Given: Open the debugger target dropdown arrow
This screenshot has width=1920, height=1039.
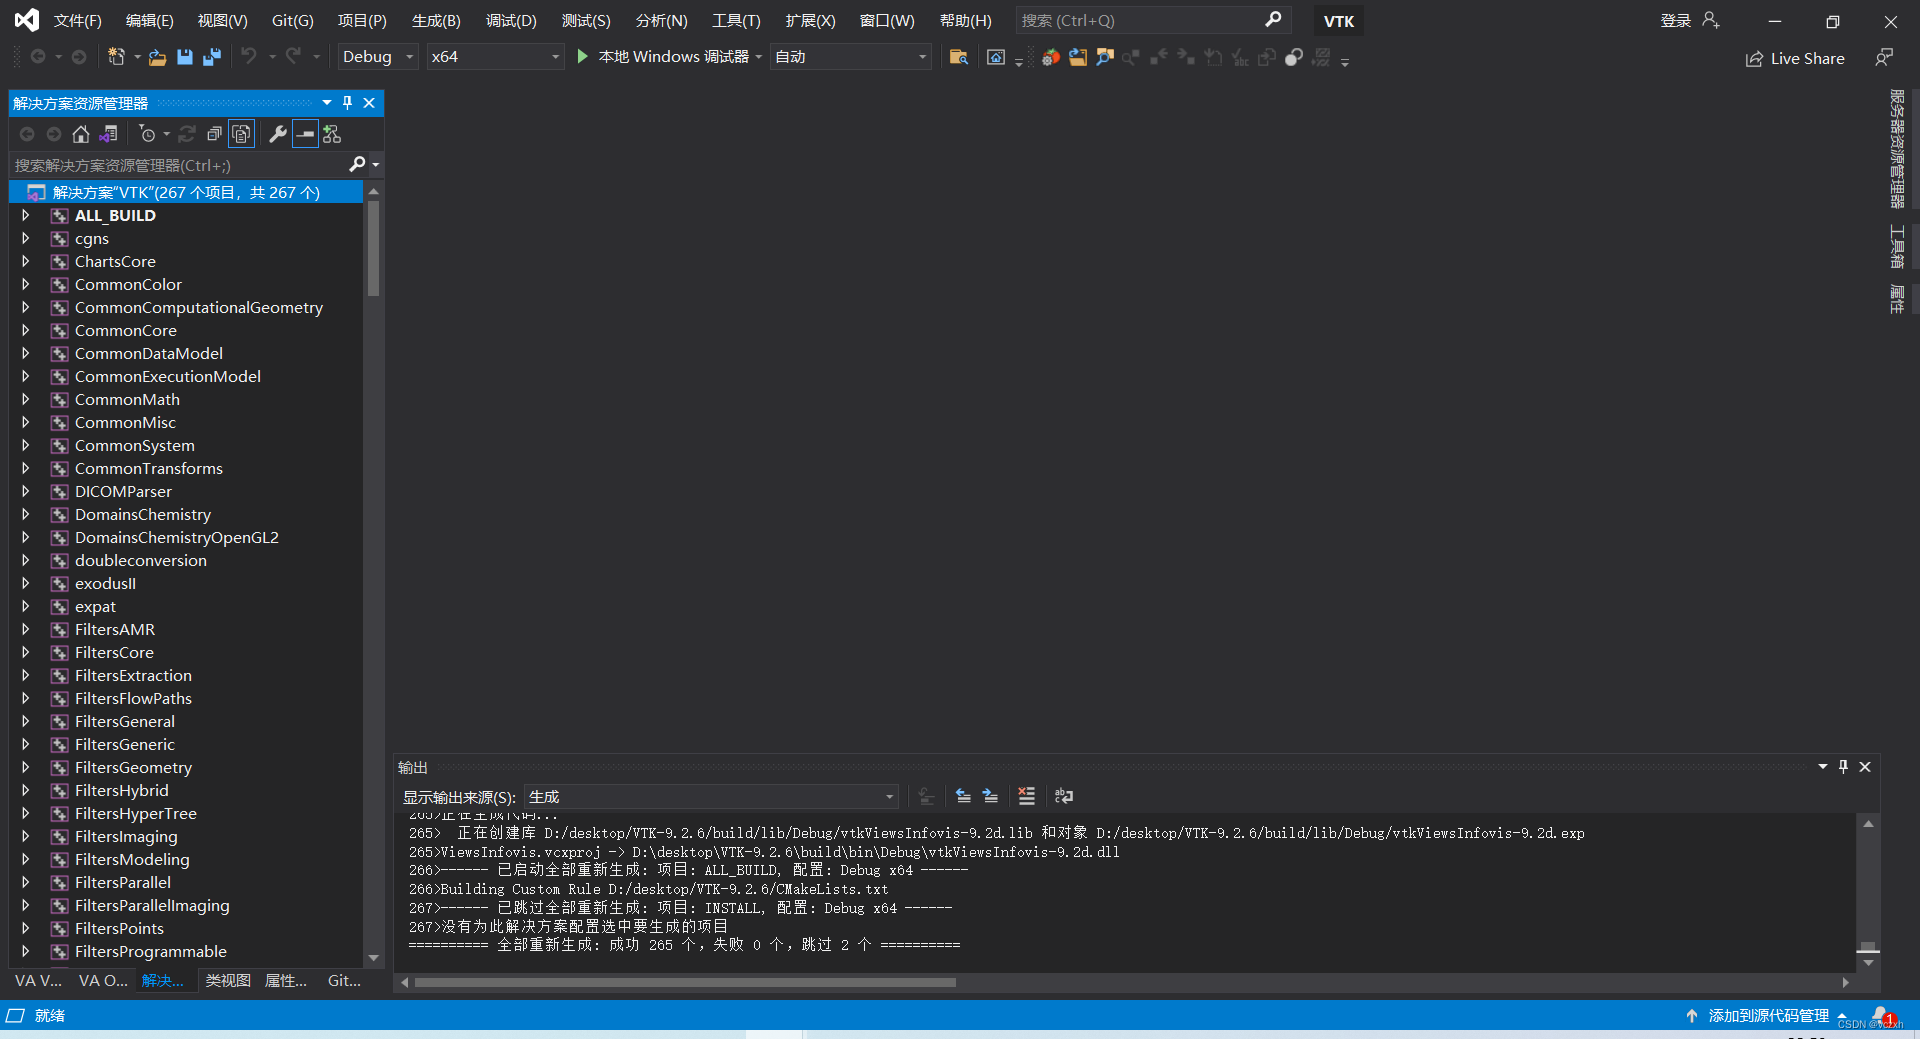Looking at the screenshot, I should pyautogui.click(x=759, y=57).
